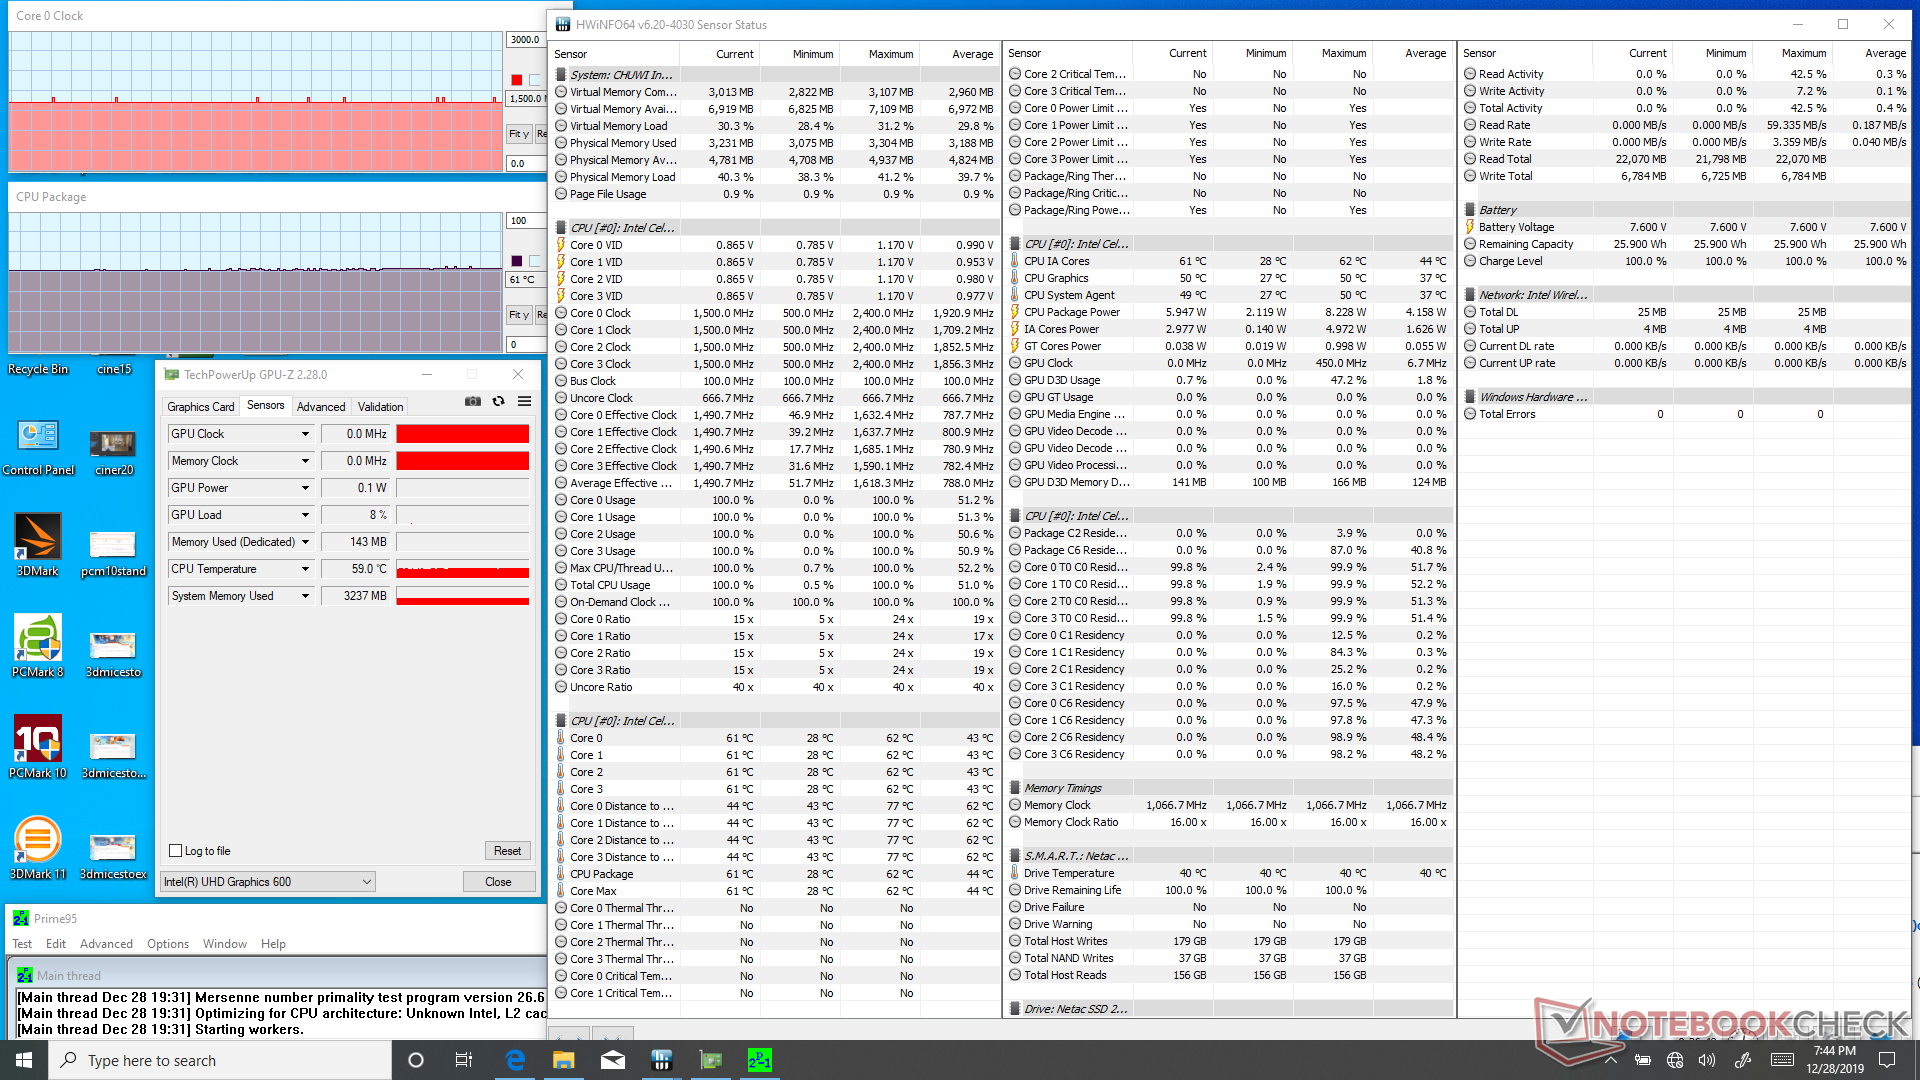Open 3dmicestoex desktop file

point(113,856)
